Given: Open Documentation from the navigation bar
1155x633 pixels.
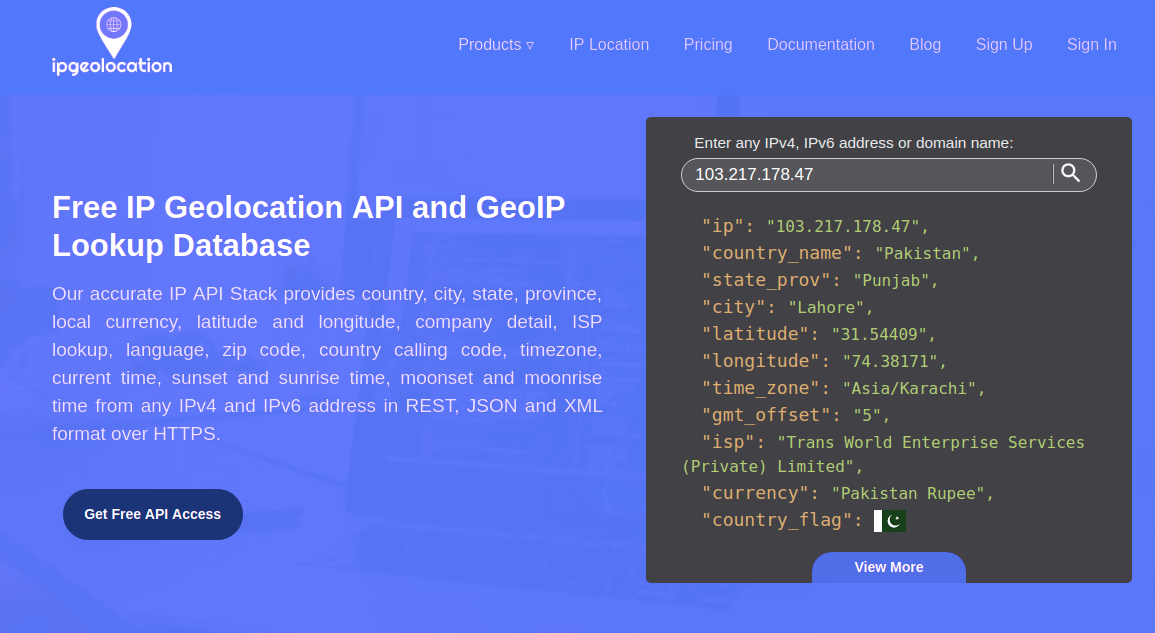Looking at the screenshot, I should coord(820,45).
